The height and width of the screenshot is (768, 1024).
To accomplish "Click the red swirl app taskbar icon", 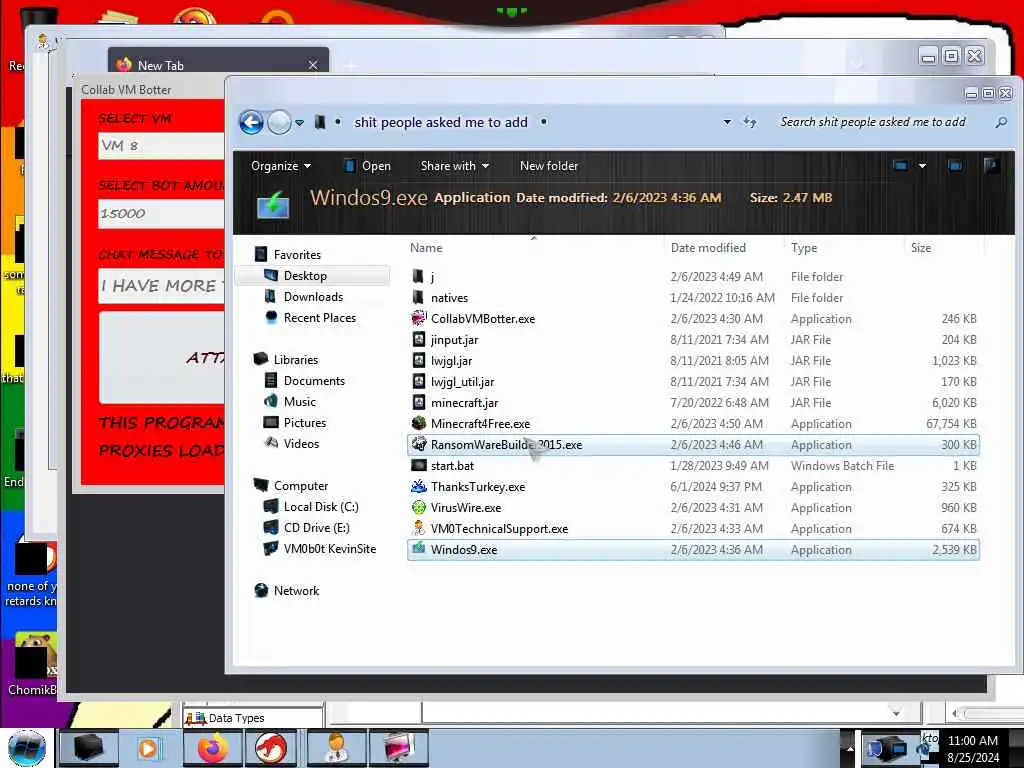I will pyautogui.click(x=272, y=748).
